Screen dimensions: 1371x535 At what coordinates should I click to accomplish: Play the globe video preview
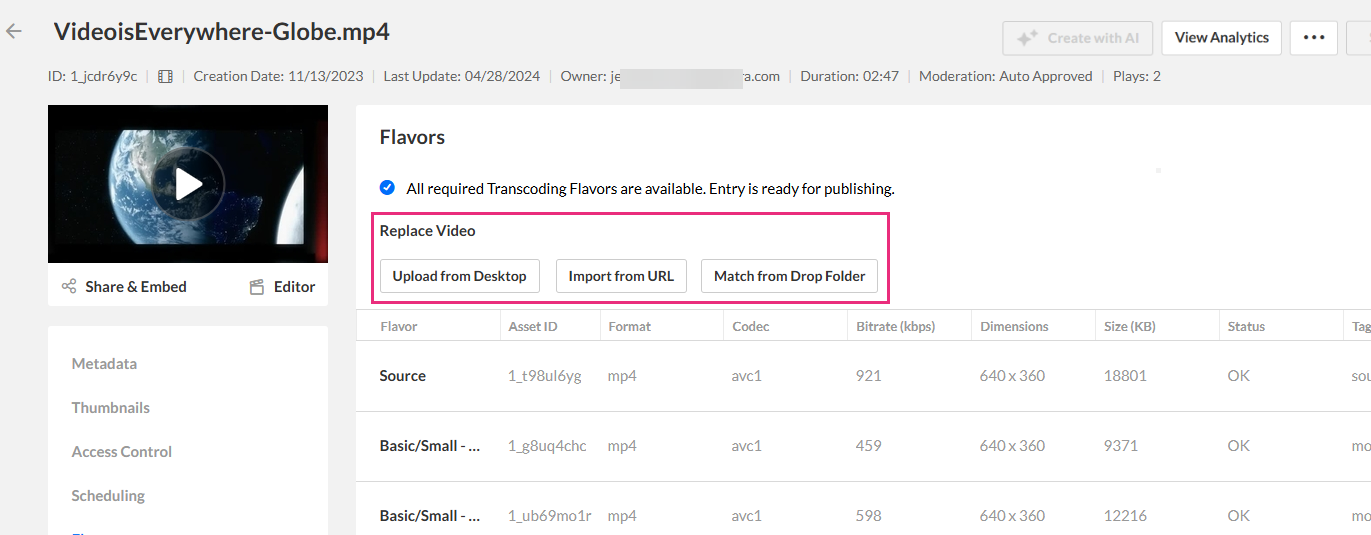188,184
